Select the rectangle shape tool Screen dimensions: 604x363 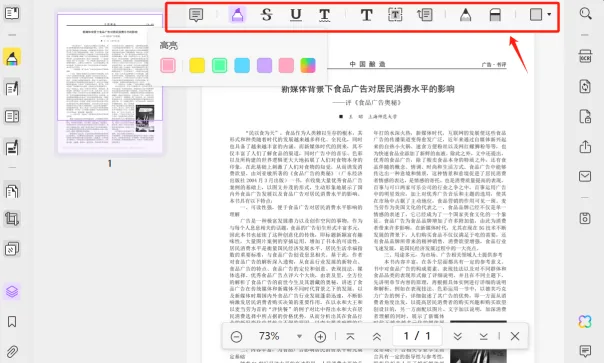(x=536, y=15)
